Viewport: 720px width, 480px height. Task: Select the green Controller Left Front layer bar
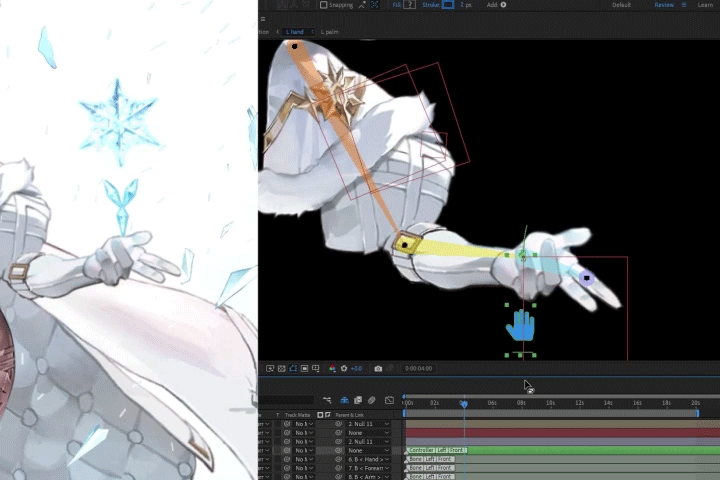[x=562, y=451]
